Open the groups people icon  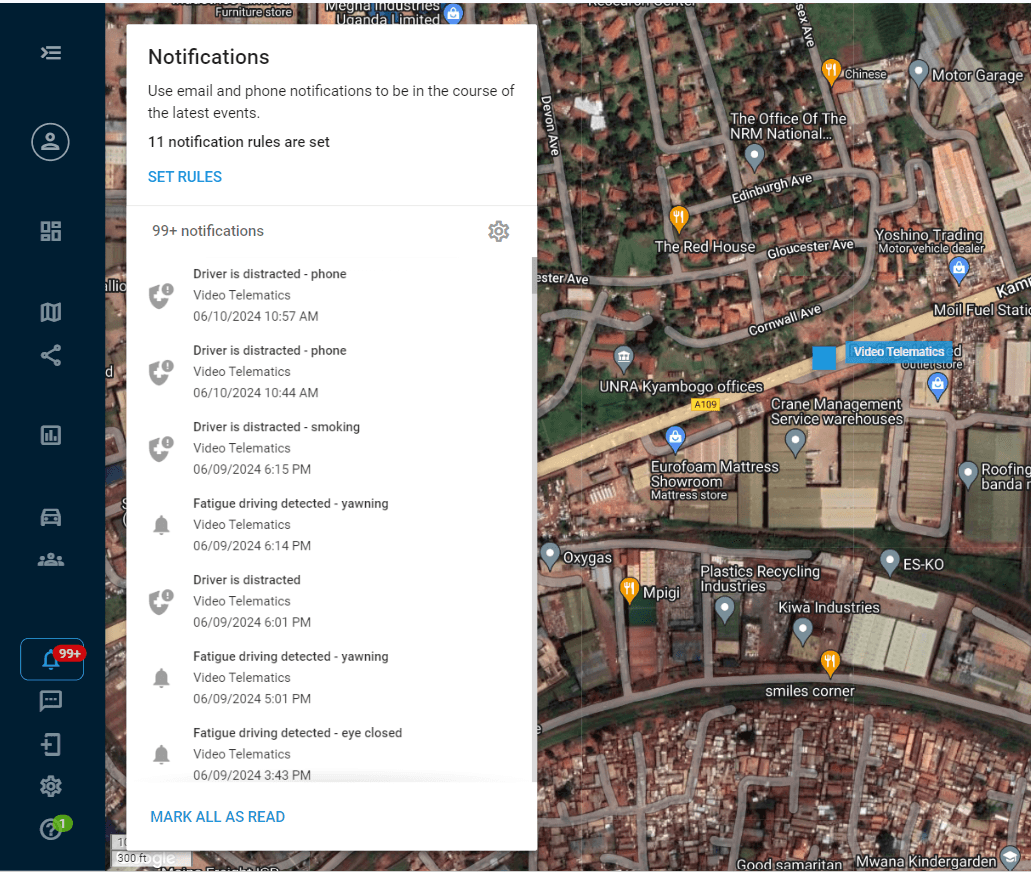tap(51, 560)
